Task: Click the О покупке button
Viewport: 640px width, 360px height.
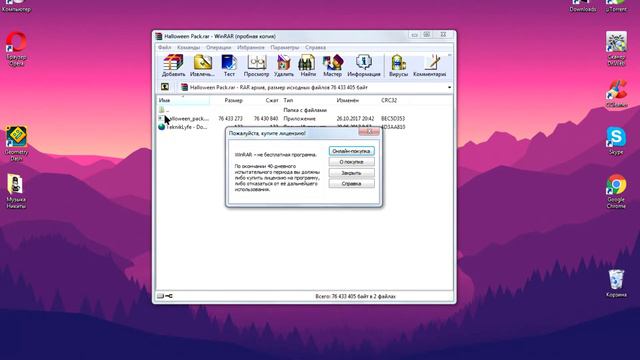Action: point(351,162)
